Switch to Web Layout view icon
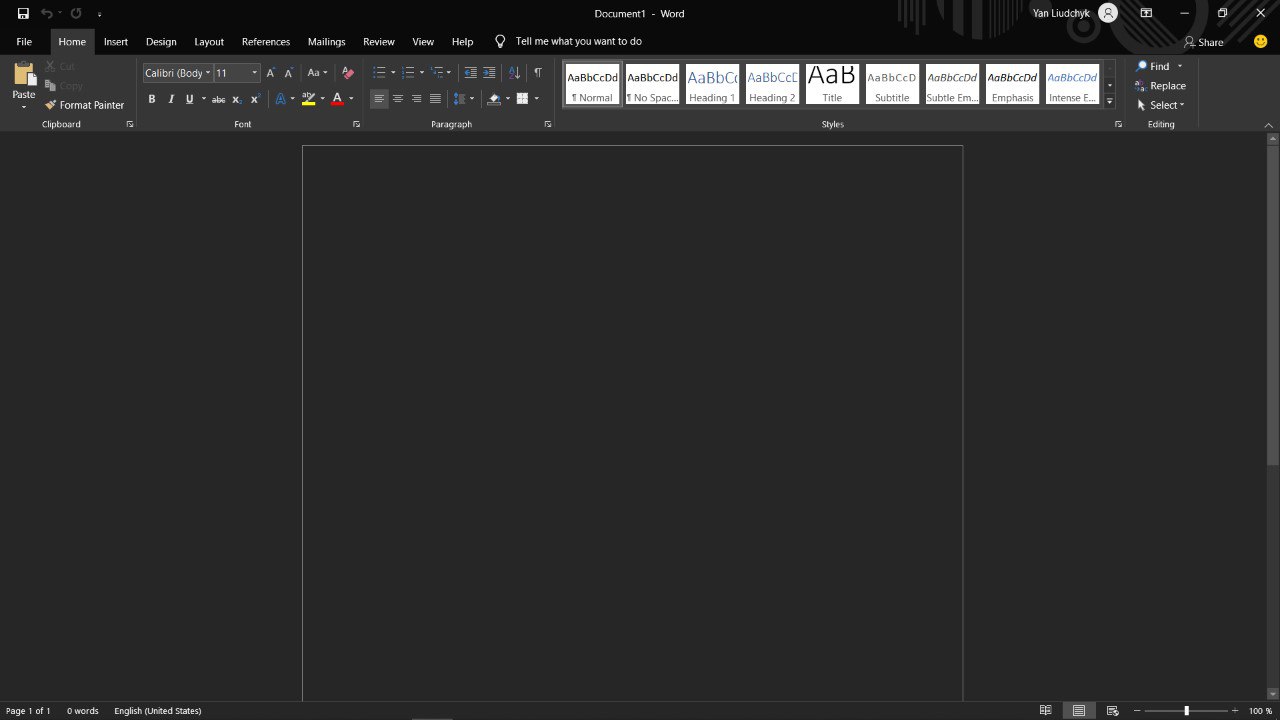 [x=1112, y=711]
